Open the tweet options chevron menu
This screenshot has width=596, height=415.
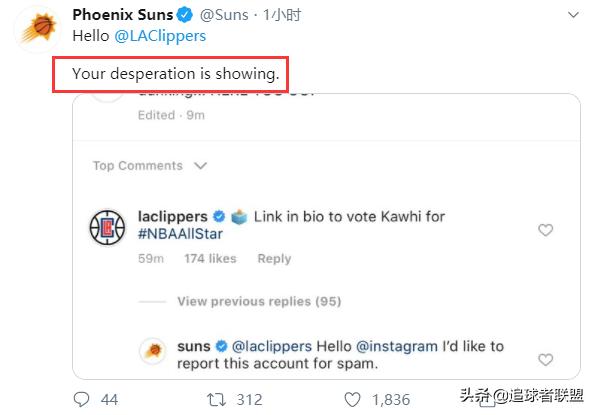[573, 15]
